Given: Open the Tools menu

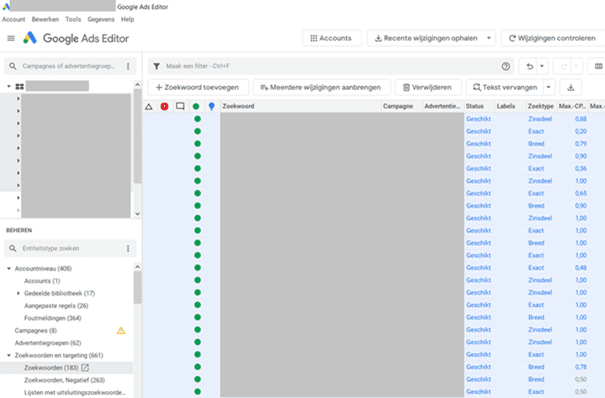Looking at the screenshot, I should click(73, 19).
